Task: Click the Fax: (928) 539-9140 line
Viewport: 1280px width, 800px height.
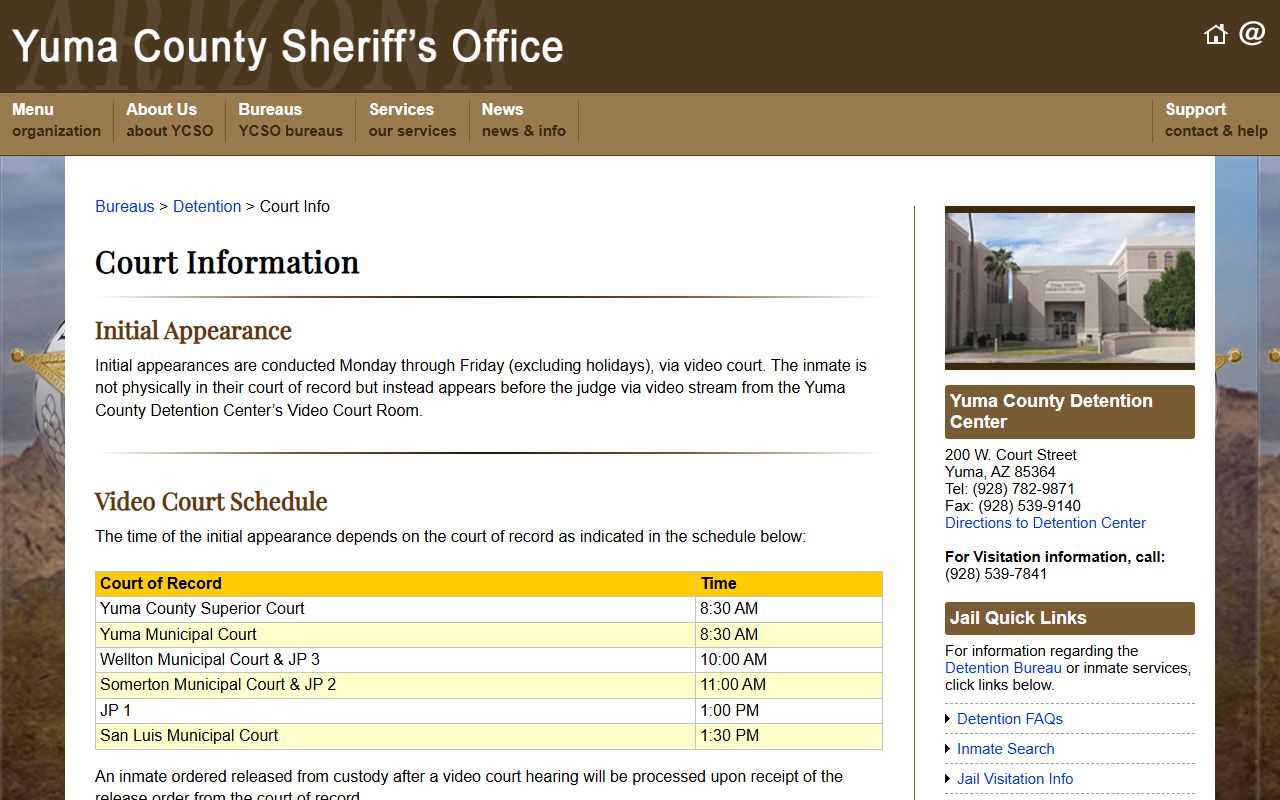Action: point(1013,506)
